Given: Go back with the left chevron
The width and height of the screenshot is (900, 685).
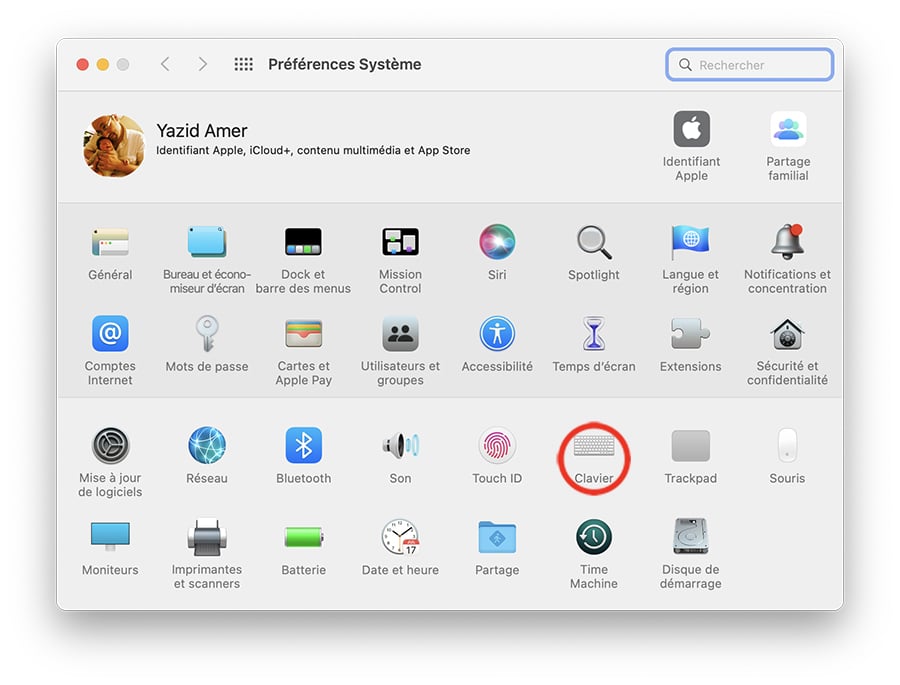Looking at the screenshot, I should (x=165, y=64).
